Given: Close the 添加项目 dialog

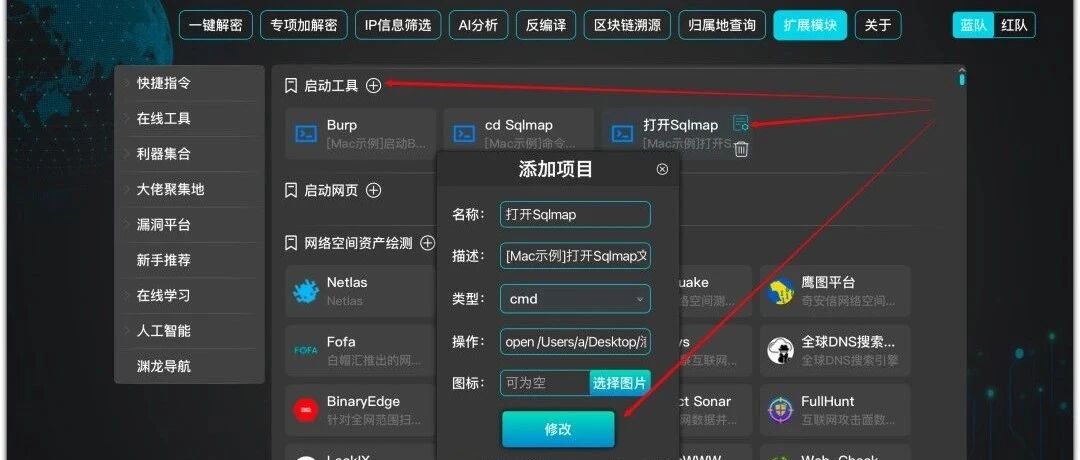Looking at the screenshot, I should coord(663,169).
